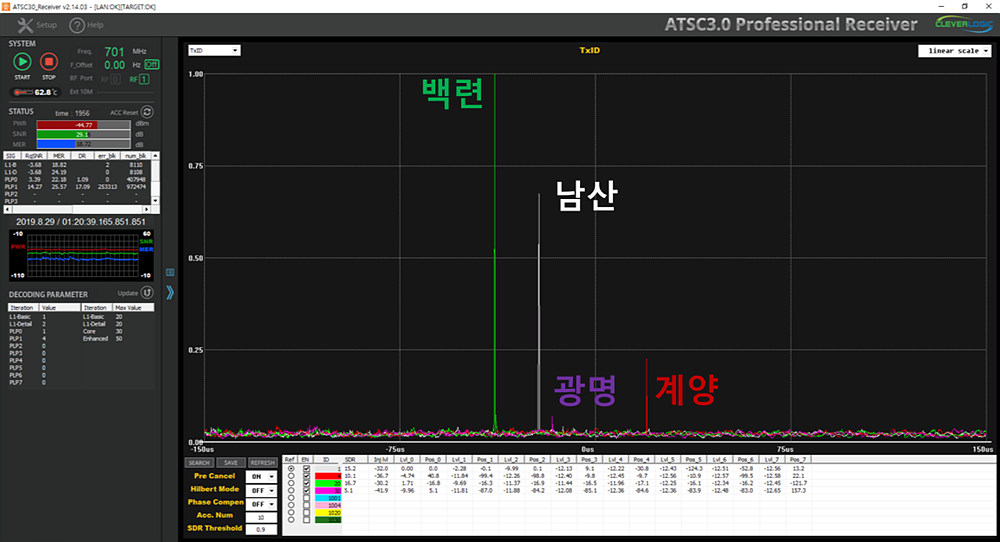The height and width of the screenshot is (542, 1000).
Task: Click the err_blk column header
Action: click(x=107, y=156)
